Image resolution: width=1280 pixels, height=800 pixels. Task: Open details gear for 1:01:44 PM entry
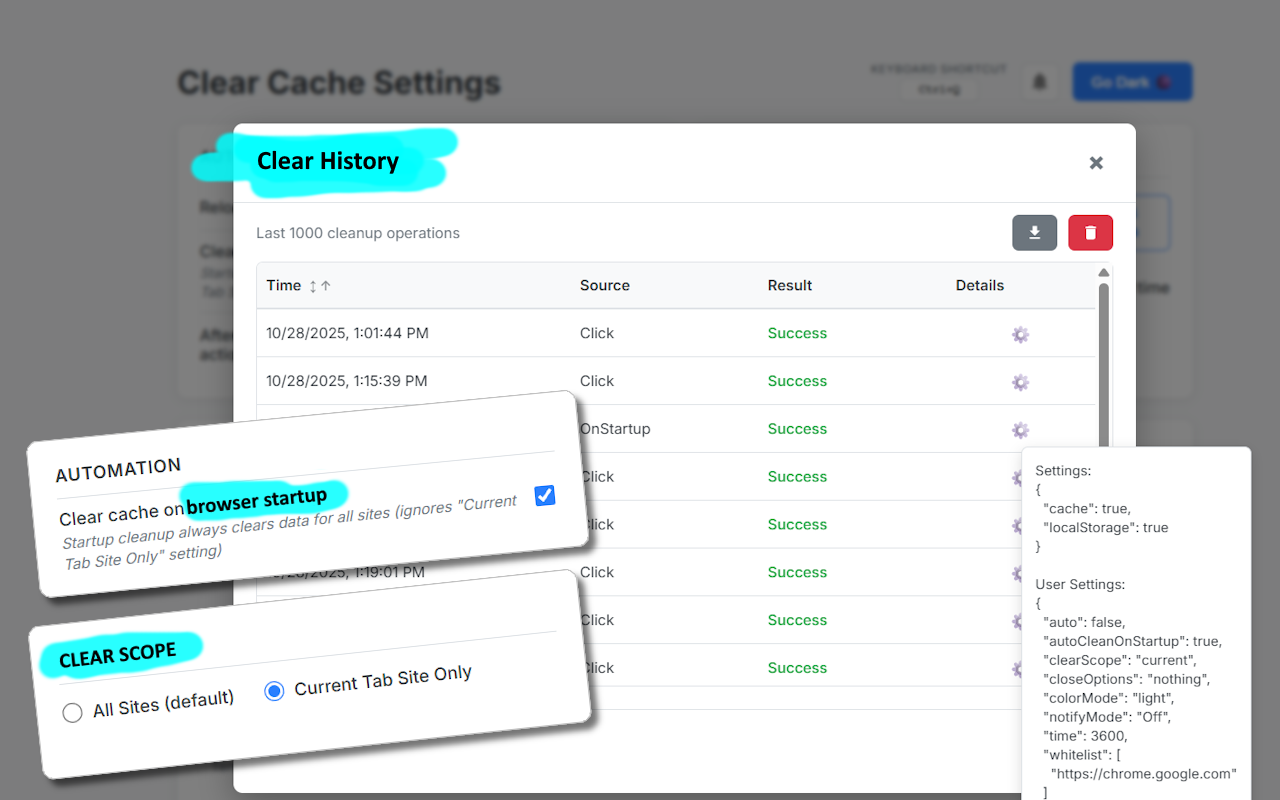tap(1020, 334)
